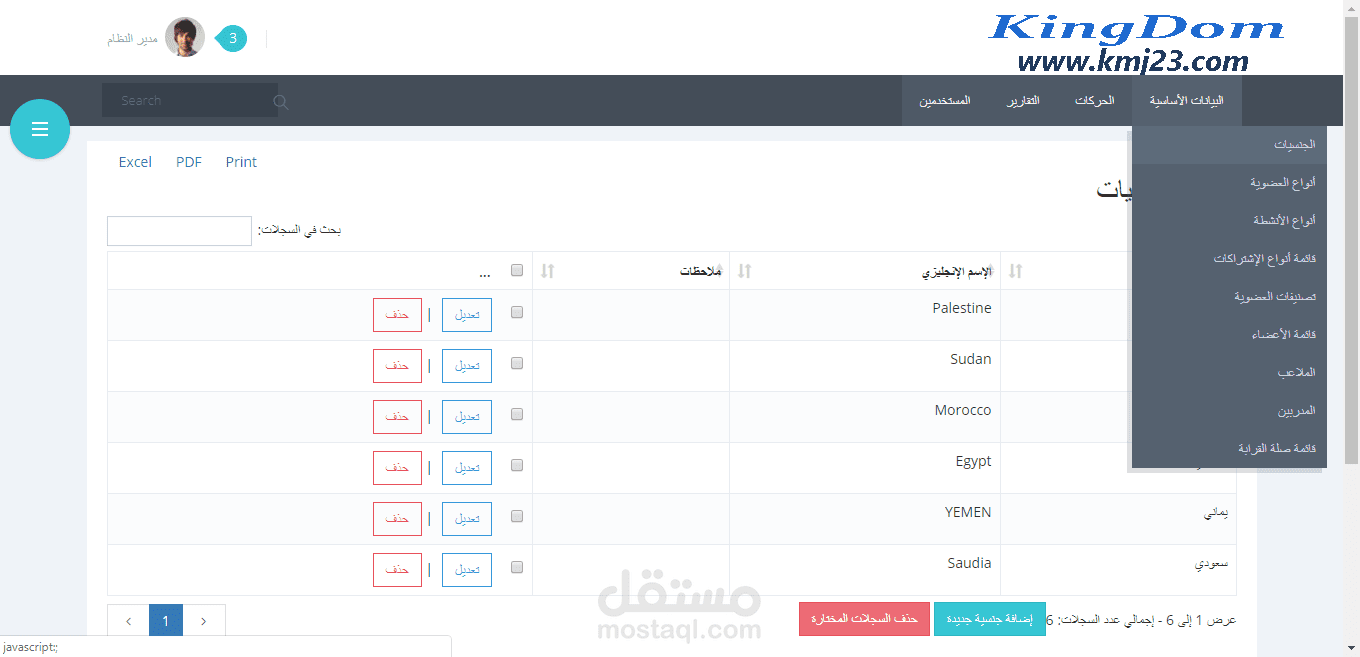The height and width of the screenshot is (657, 1360).
Task: Select قائمة الأعضاء menu item
Action: (x=1229, y=335)
